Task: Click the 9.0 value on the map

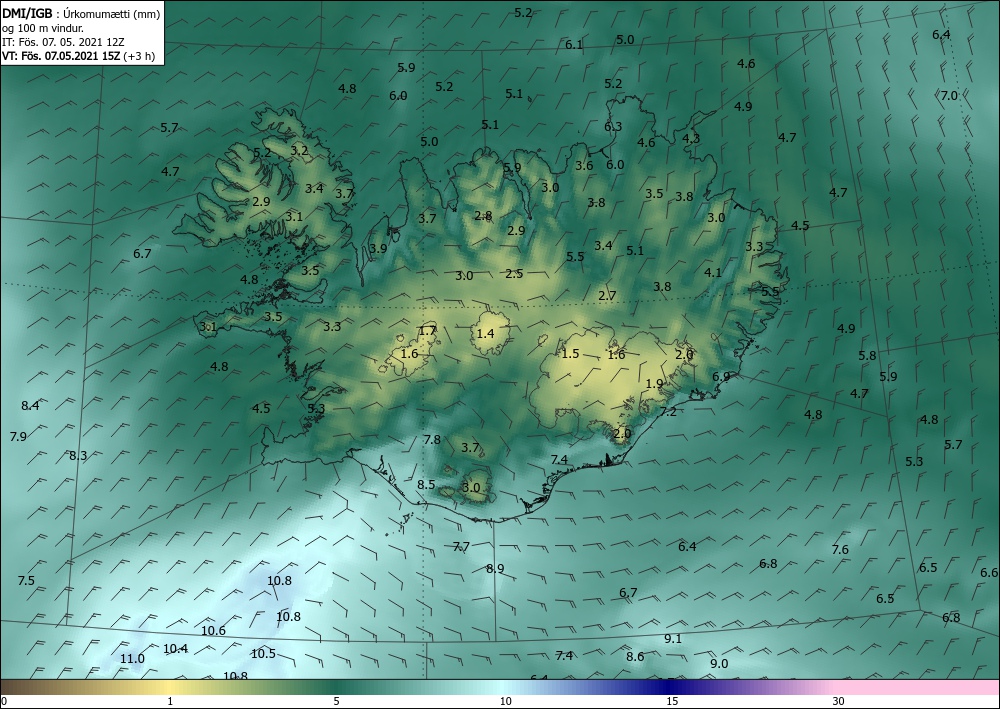Action: pyautogui.click(x=719, y=664)
